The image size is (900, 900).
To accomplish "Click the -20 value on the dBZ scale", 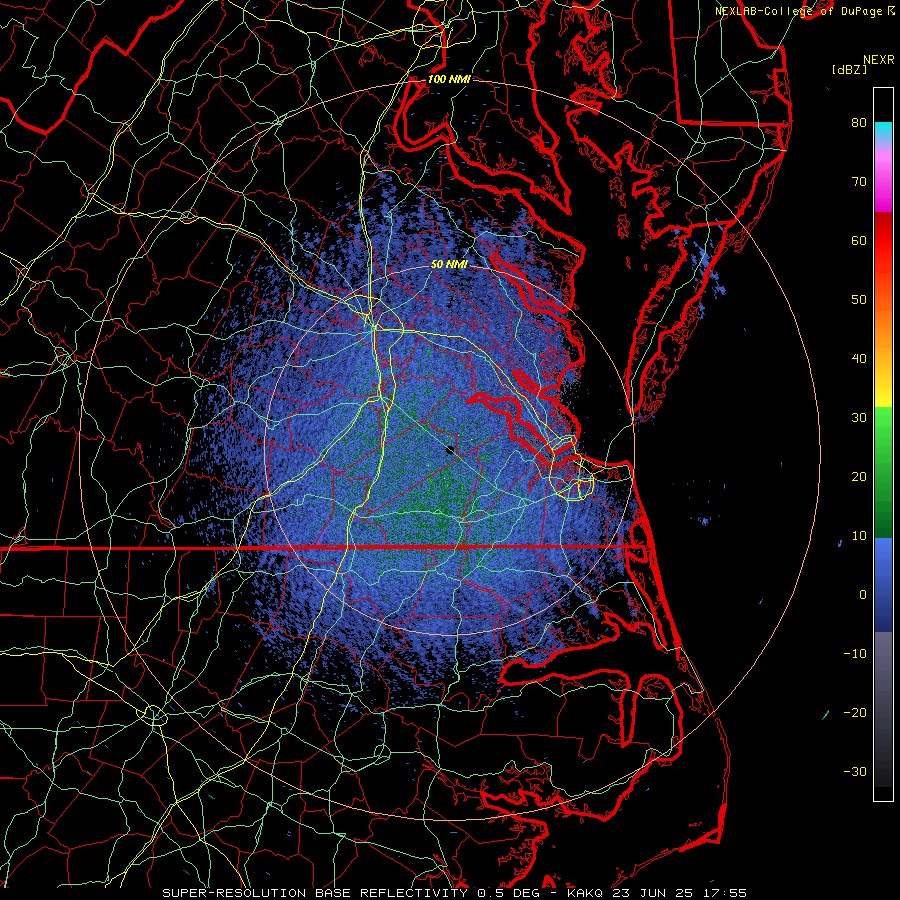I will pos(855,713).
